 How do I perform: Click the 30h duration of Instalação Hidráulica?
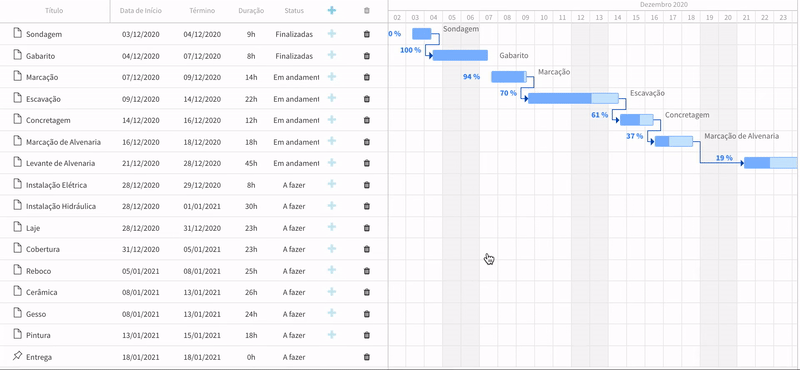[251, 206]
